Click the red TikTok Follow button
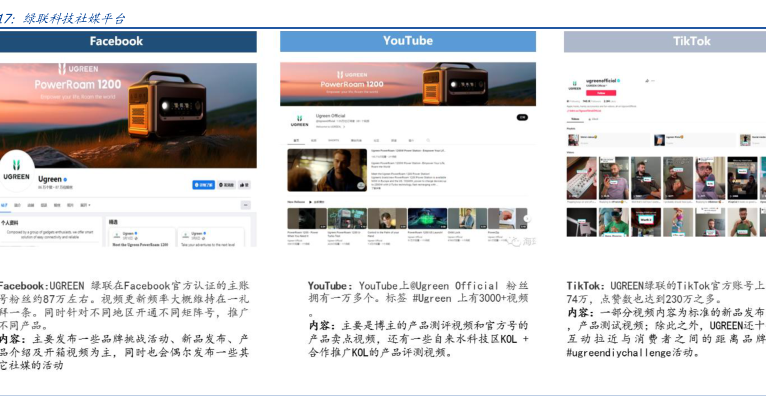 tap(601, 93)
